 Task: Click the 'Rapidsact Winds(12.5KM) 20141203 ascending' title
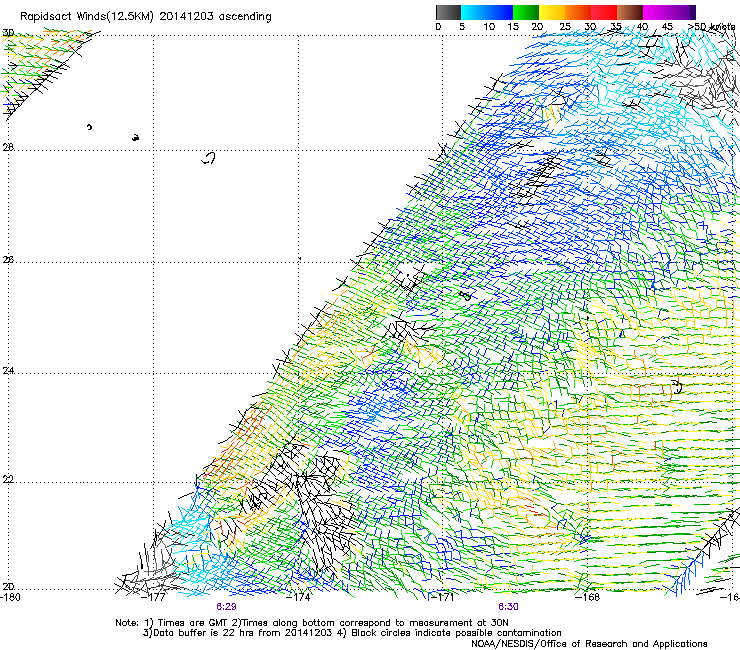[x=146, y=17]
